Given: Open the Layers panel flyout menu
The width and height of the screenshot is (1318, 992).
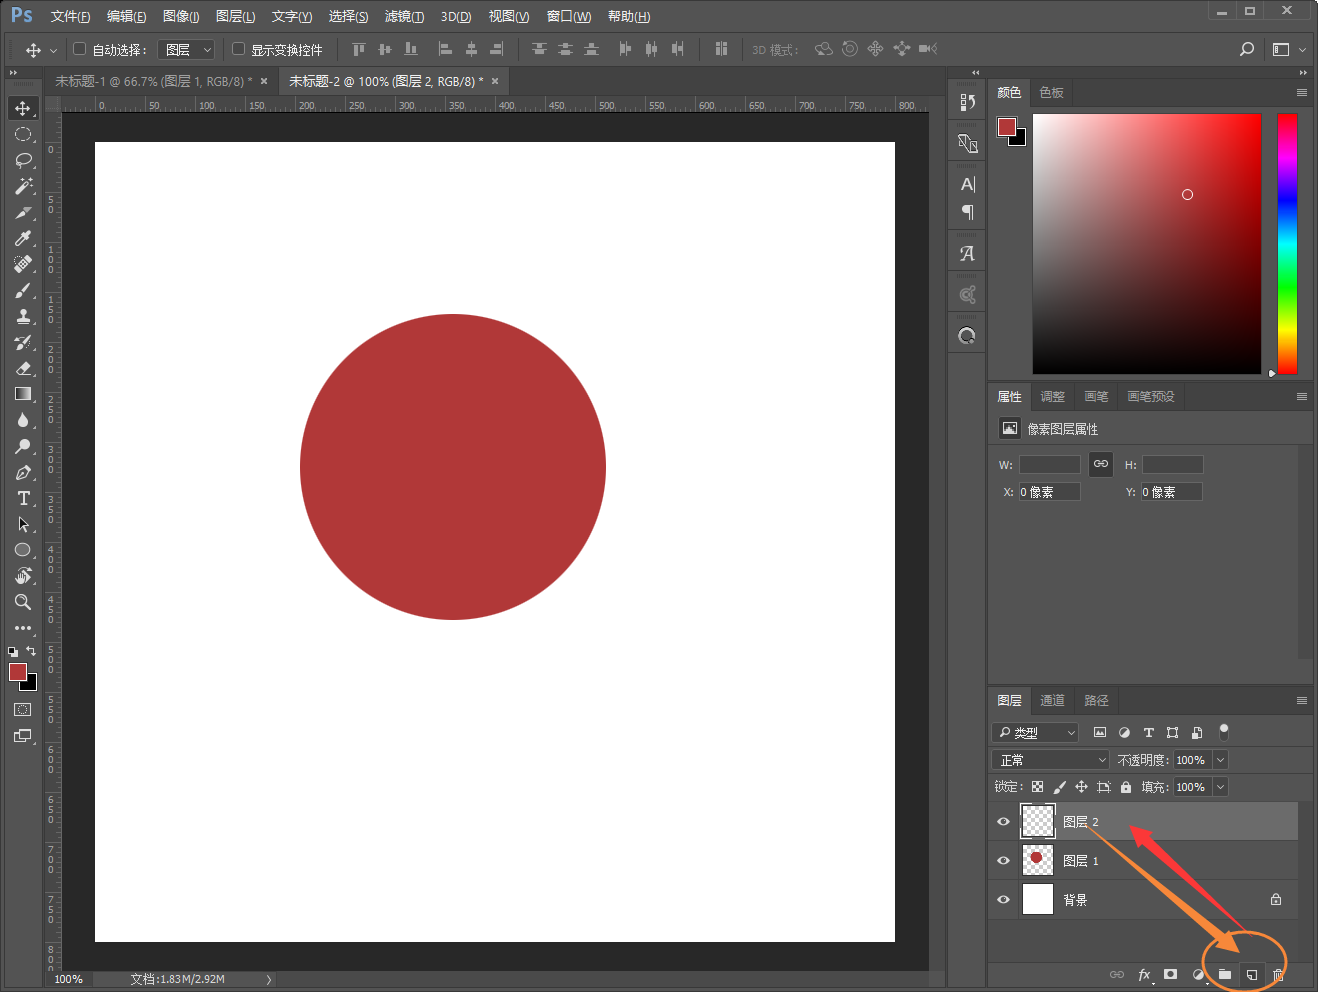Looking at the screenshot, I should coord(1302,700).
